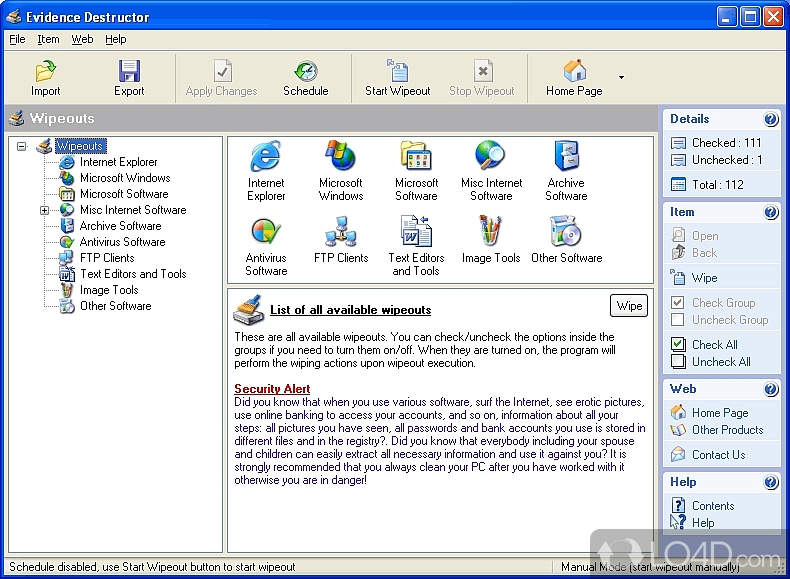Click Wipe in the Item sidebar panel
This screenshot has width=790, height=579.
tap(704, 278)
